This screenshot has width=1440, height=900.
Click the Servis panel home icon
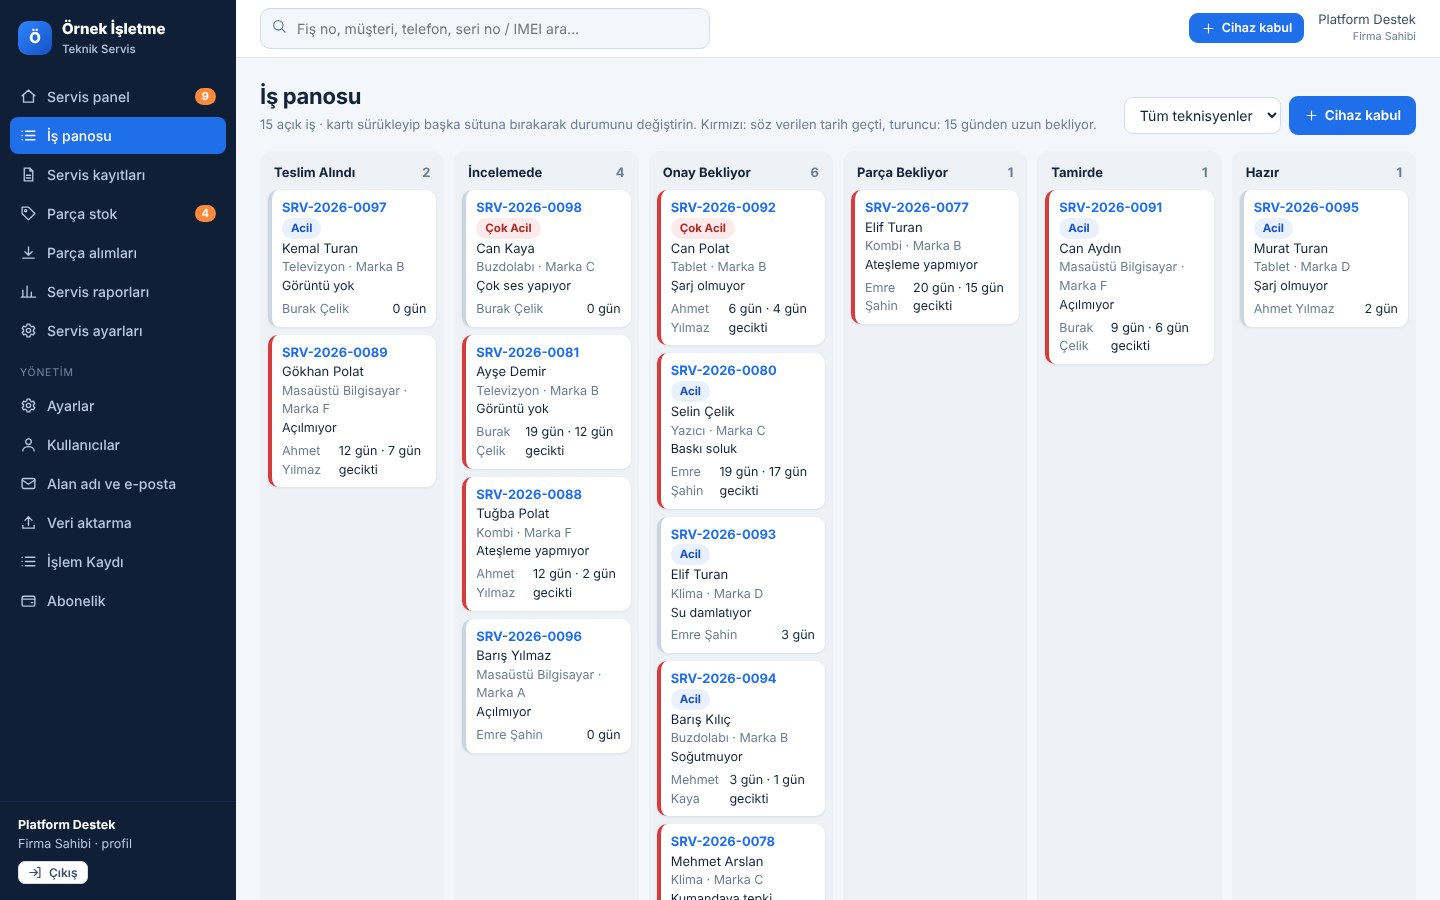pos(29,97)
